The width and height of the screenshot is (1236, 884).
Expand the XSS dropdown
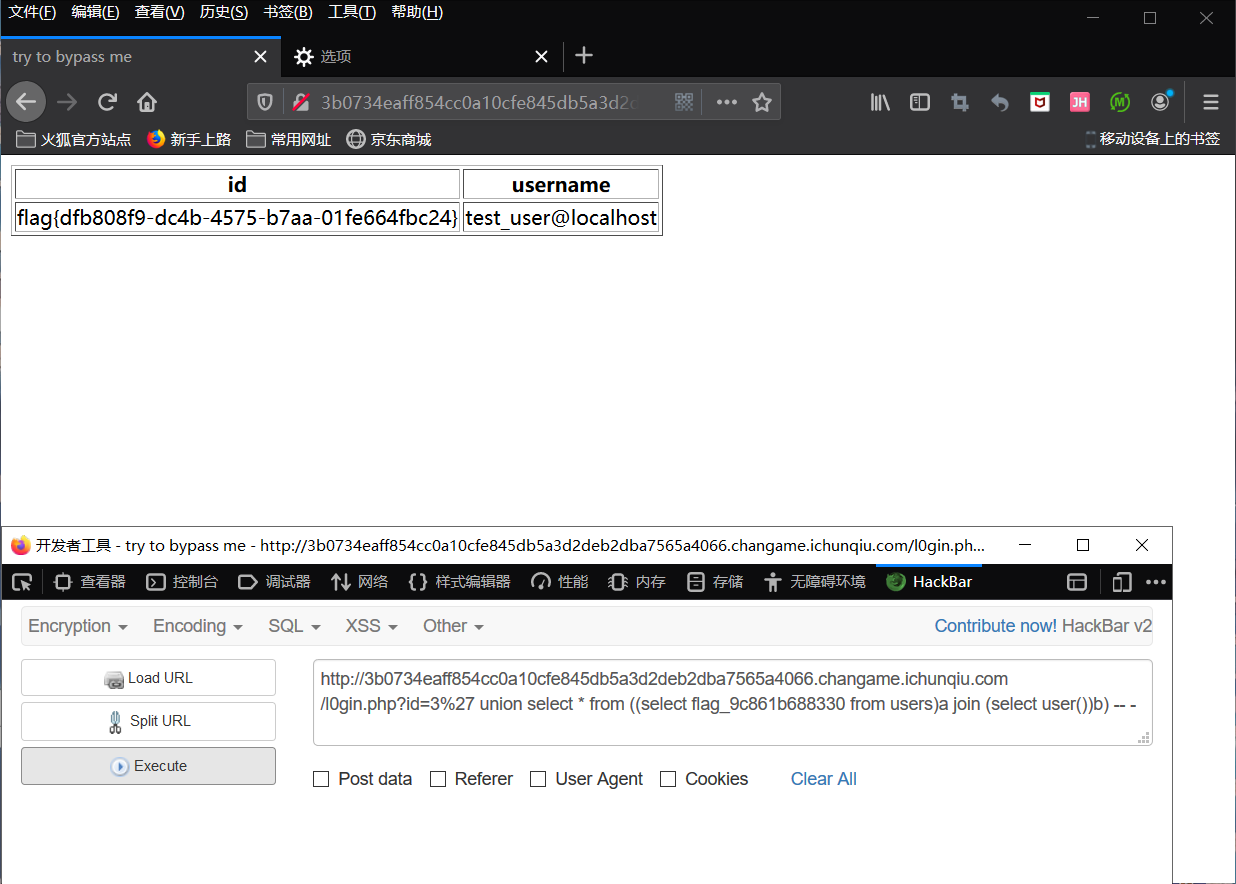[x=371, y=626]
